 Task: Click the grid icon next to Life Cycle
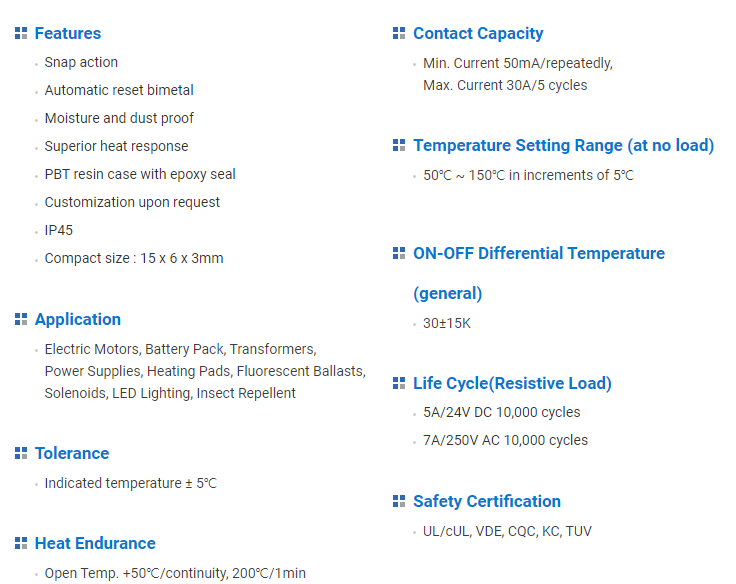click(399, 383)
